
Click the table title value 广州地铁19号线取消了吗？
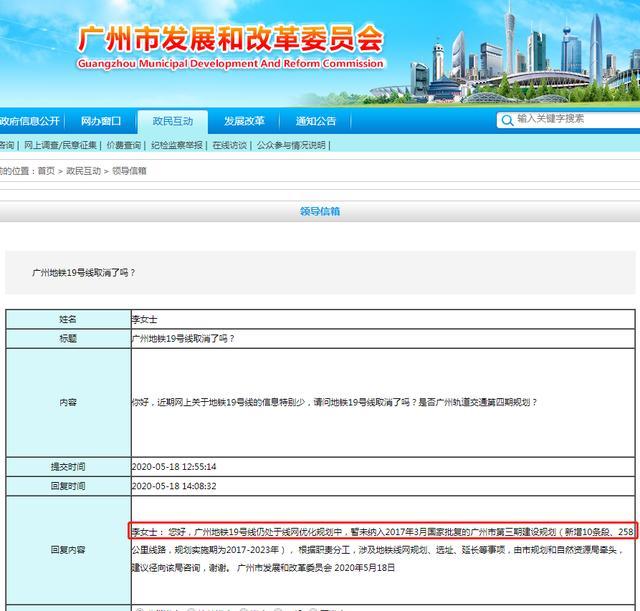[183, 338]
